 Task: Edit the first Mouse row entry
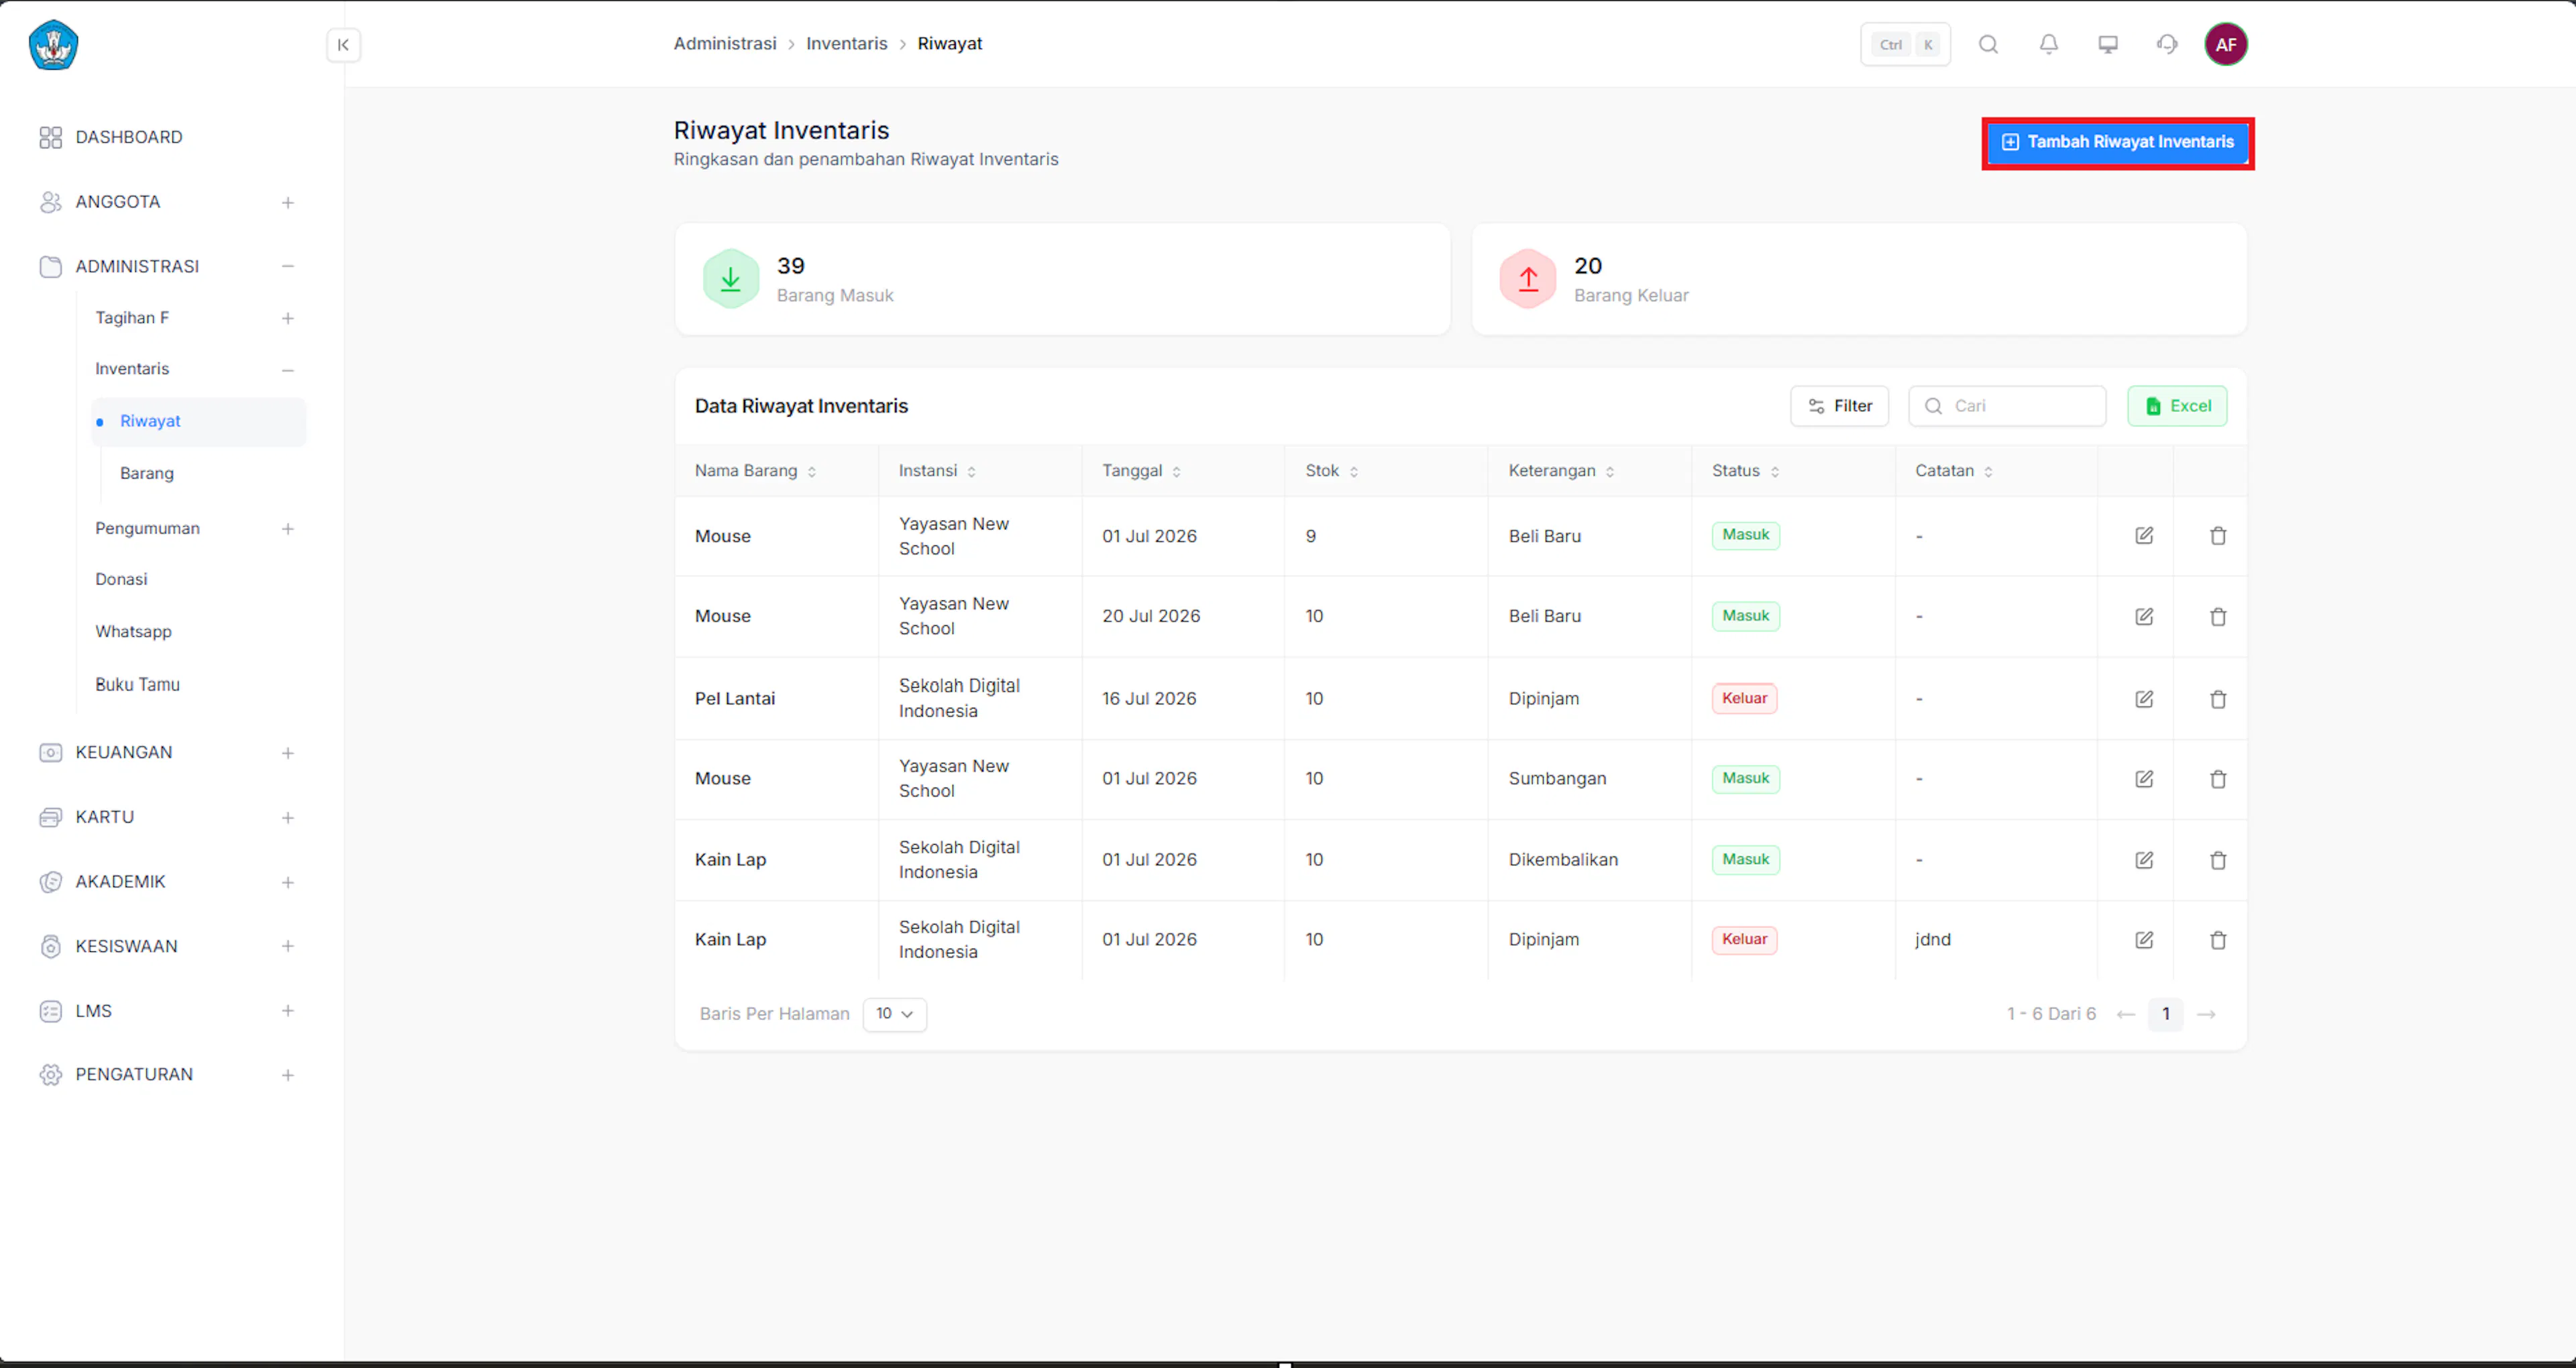[x=2143, y=536]
